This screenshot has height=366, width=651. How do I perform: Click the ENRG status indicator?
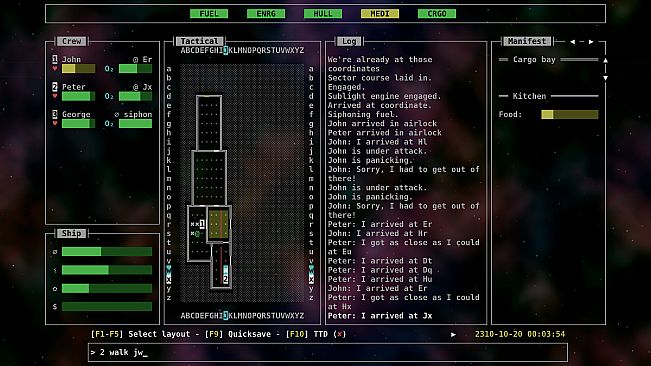click(x=266, y=14)
